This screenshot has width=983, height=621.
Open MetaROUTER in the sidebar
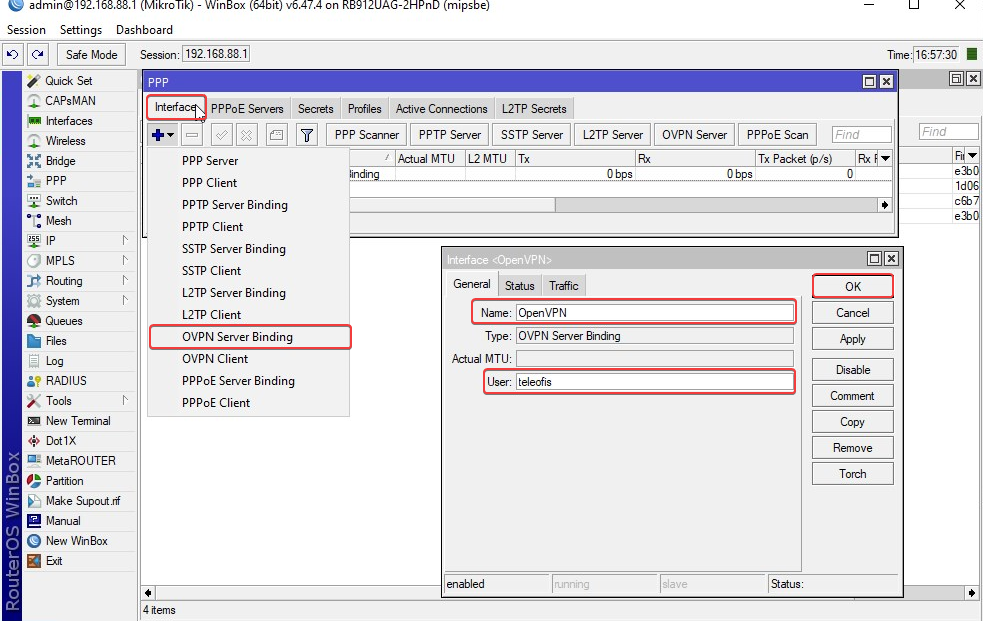[80, 461]
